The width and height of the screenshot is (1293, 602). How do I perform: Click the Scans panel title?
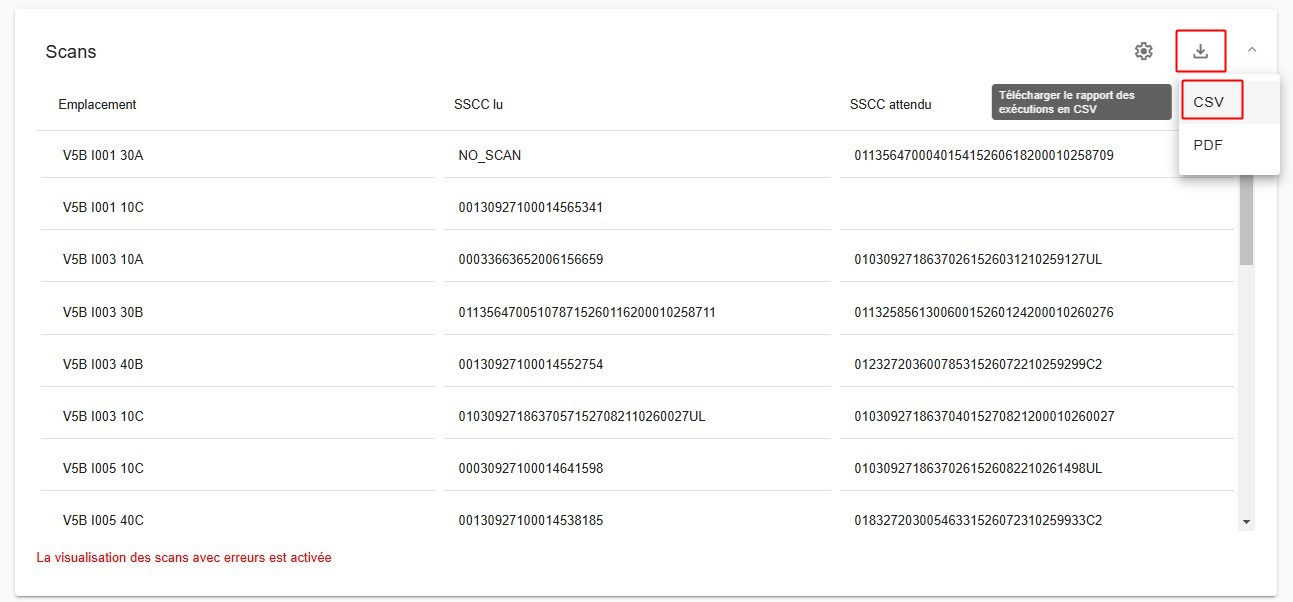71,52
